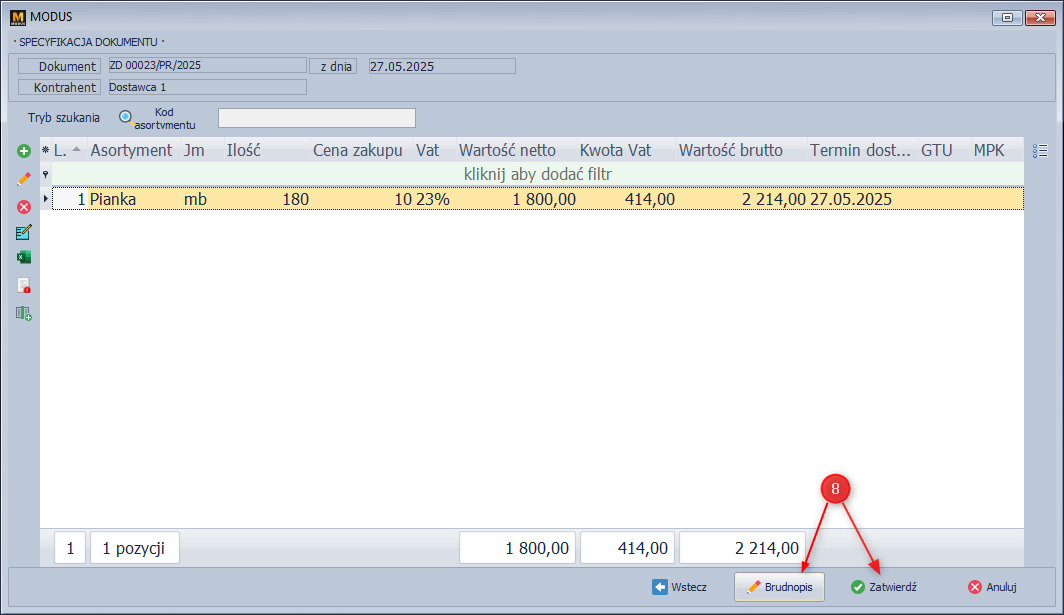The height and width of the screenshot is (615, 1064).
Task: Click the add columns icon in sidebar
Action: tap(24, 313)
